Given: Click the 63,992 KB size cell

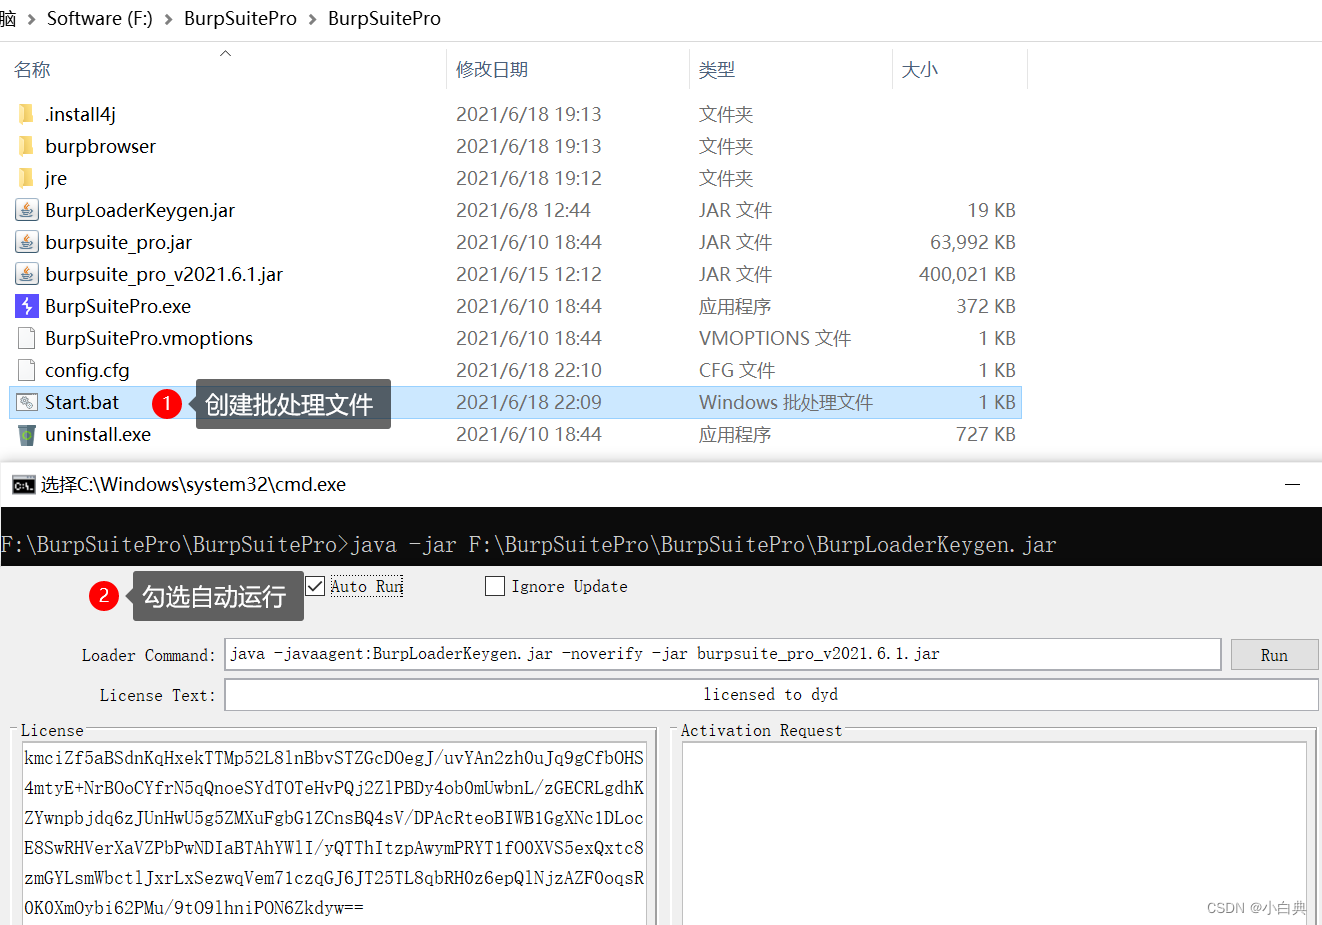Looking at the screenshot, I should 973,242.
